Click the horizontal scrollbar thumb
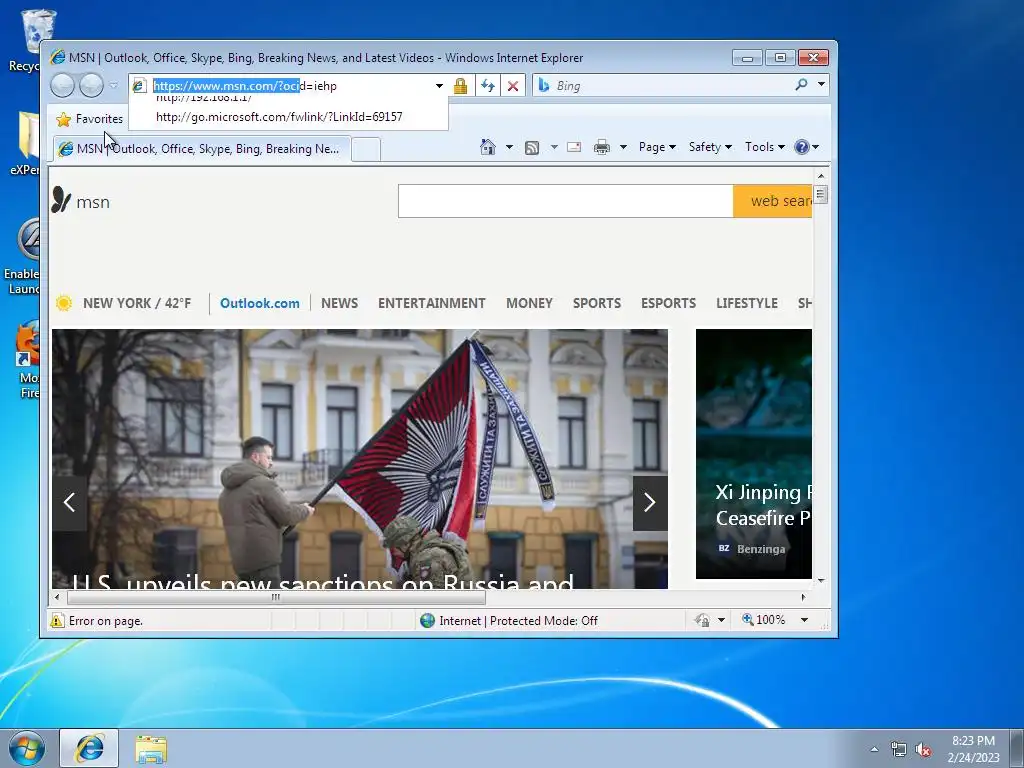The height and width of the screenshot is (768, 1024). click(x=276, y=597)
